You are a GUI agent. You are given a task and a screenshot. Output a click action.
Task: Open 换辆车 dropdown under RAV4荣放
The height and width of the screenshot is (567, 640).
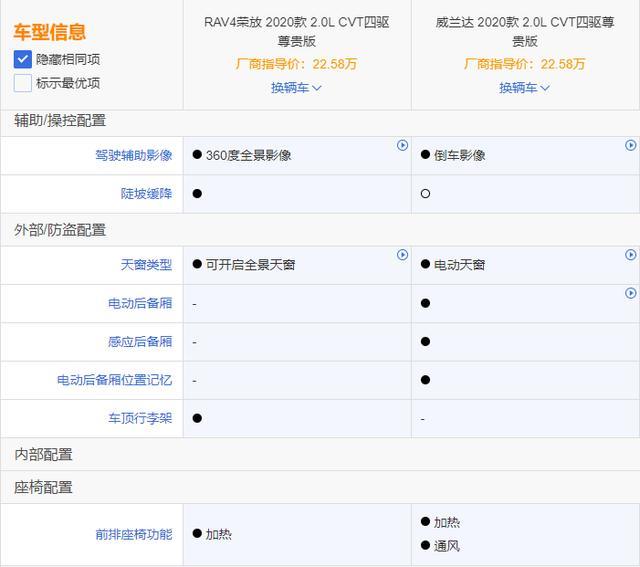[296, 87]
